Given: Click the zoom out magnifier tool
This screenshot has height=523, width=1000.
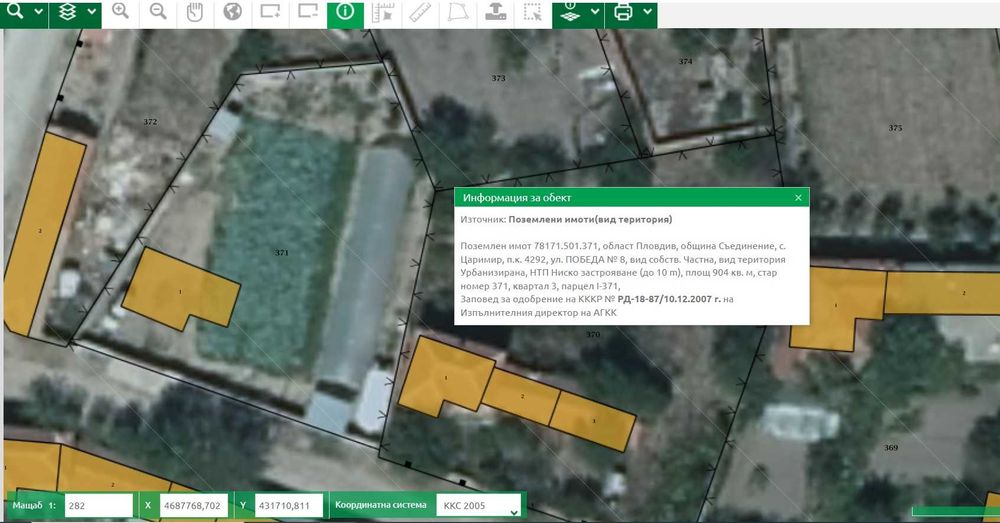Looking at the screenshot, I should point(158,12).
